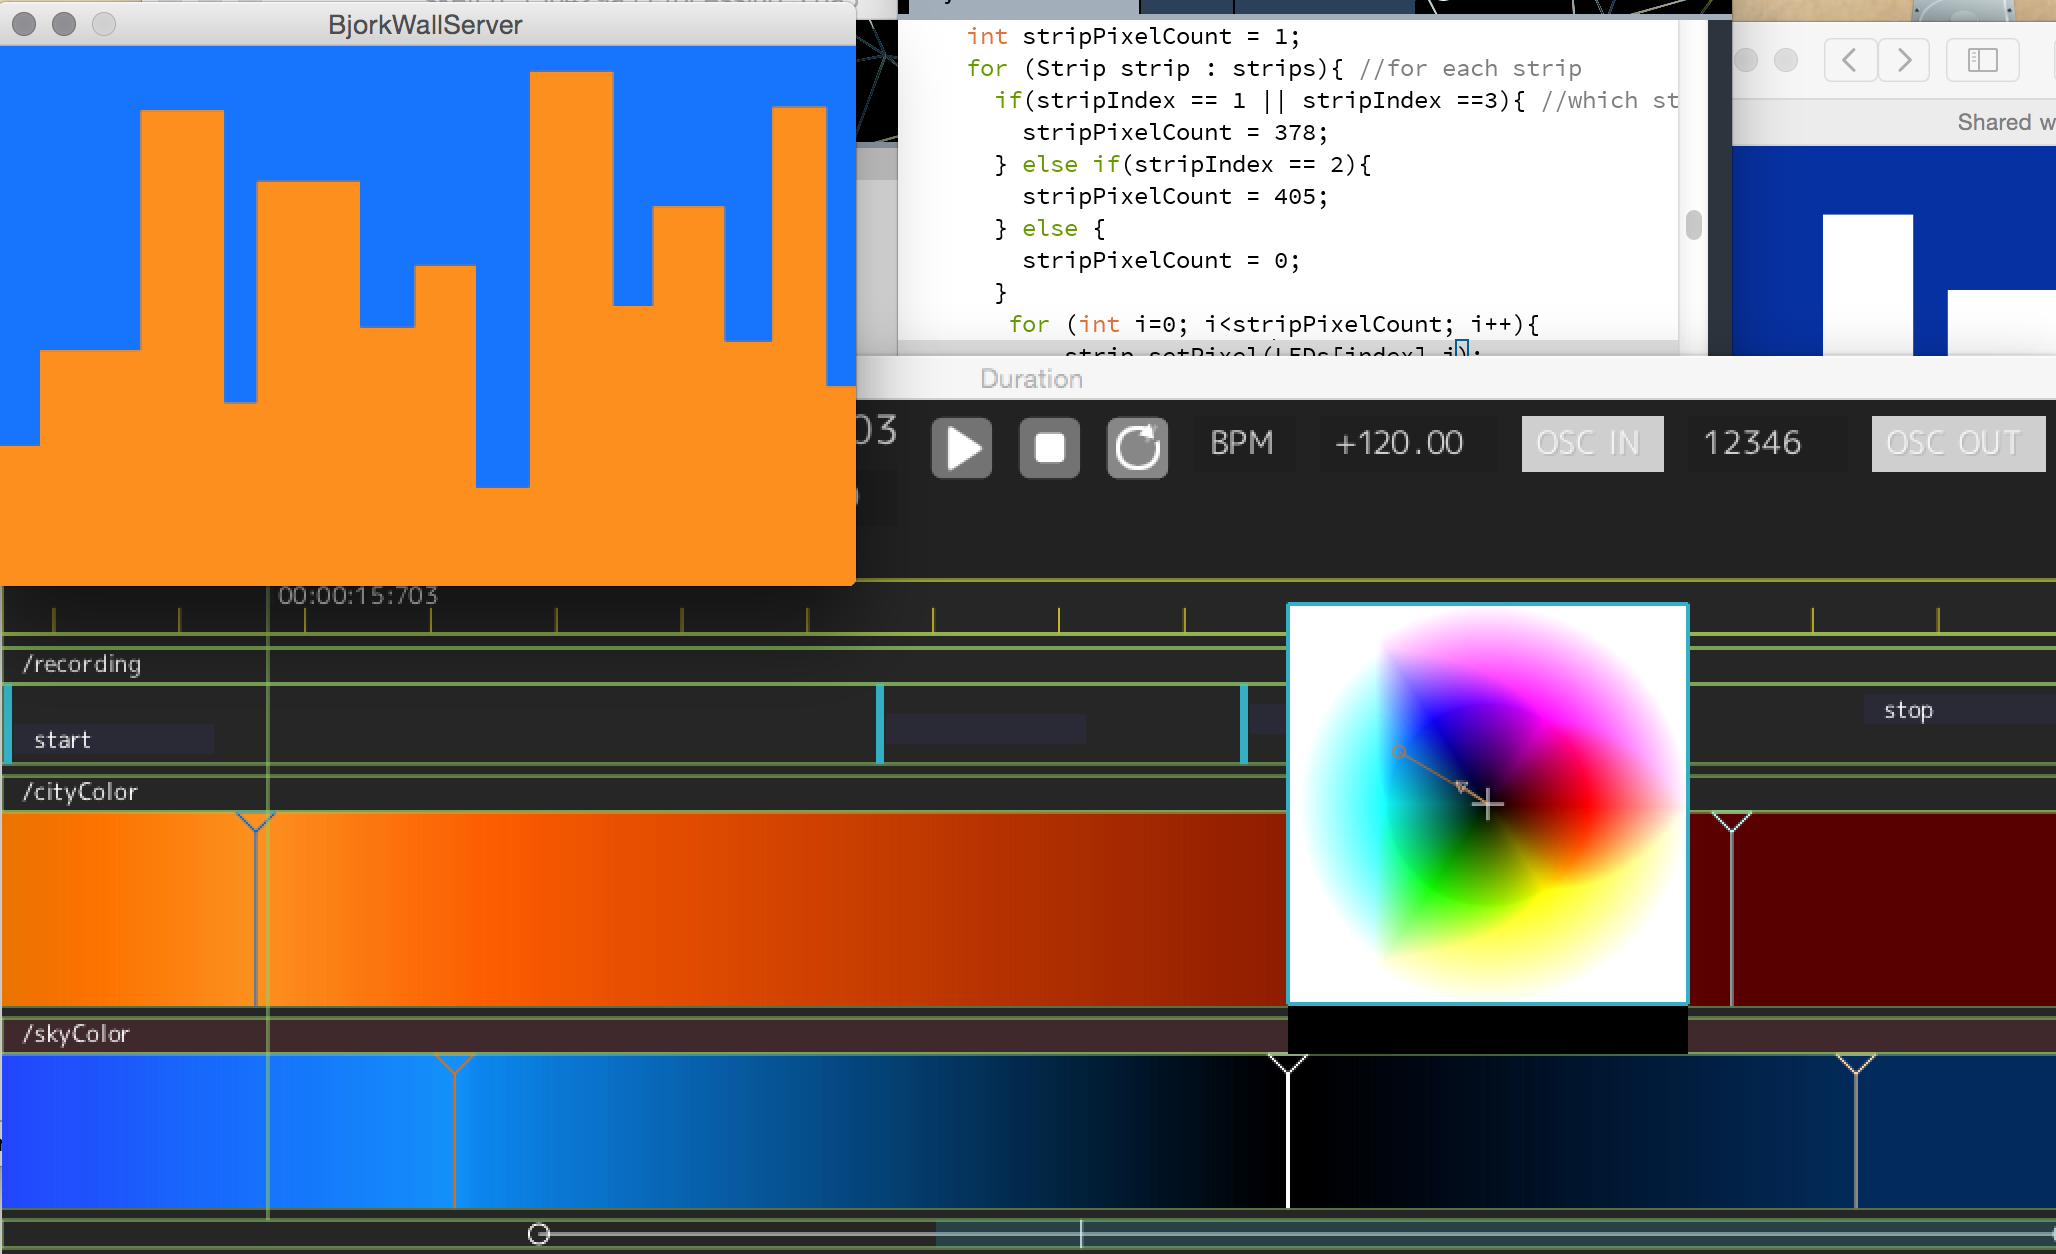
Task: Select the 'start' flag in recording track
Action: (62, 740)
